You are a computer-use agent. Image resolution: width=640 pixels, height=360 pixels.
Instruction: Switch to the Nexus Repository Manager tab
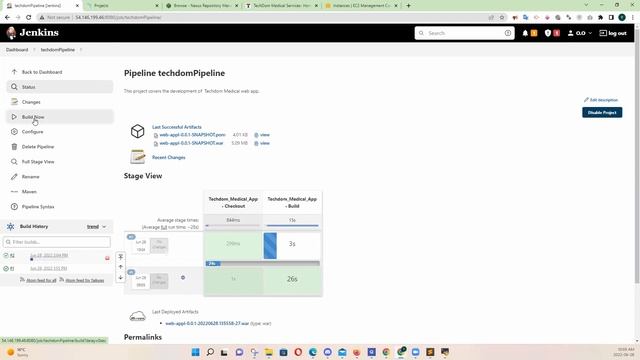202,6
